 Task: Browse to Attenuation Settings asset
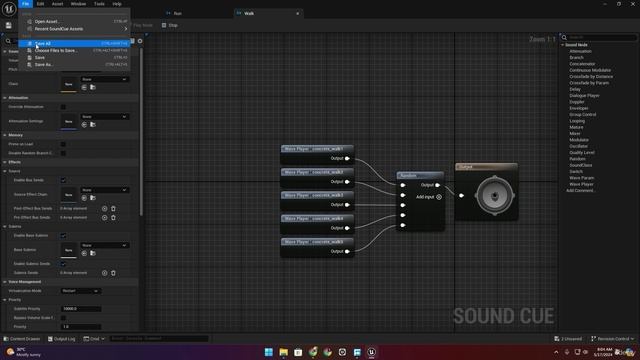click(x=93, y=124)
